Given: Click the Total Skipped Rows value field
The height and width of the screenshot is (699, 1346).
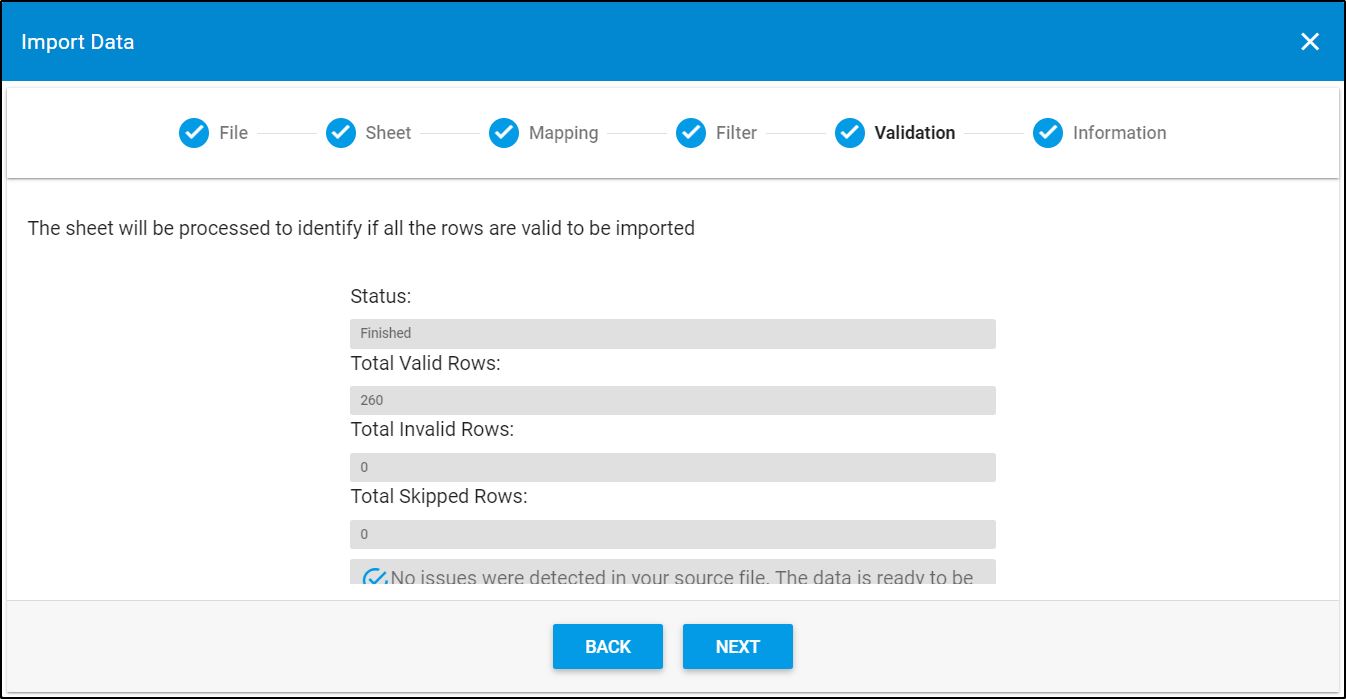Looking at the screenshot, I should tap(672, 533).
